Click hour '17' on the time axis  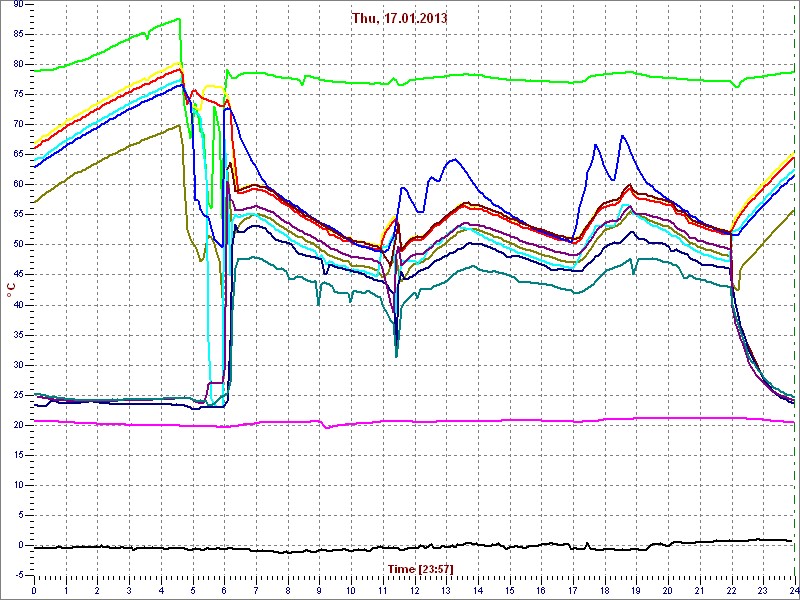(573, 590)
